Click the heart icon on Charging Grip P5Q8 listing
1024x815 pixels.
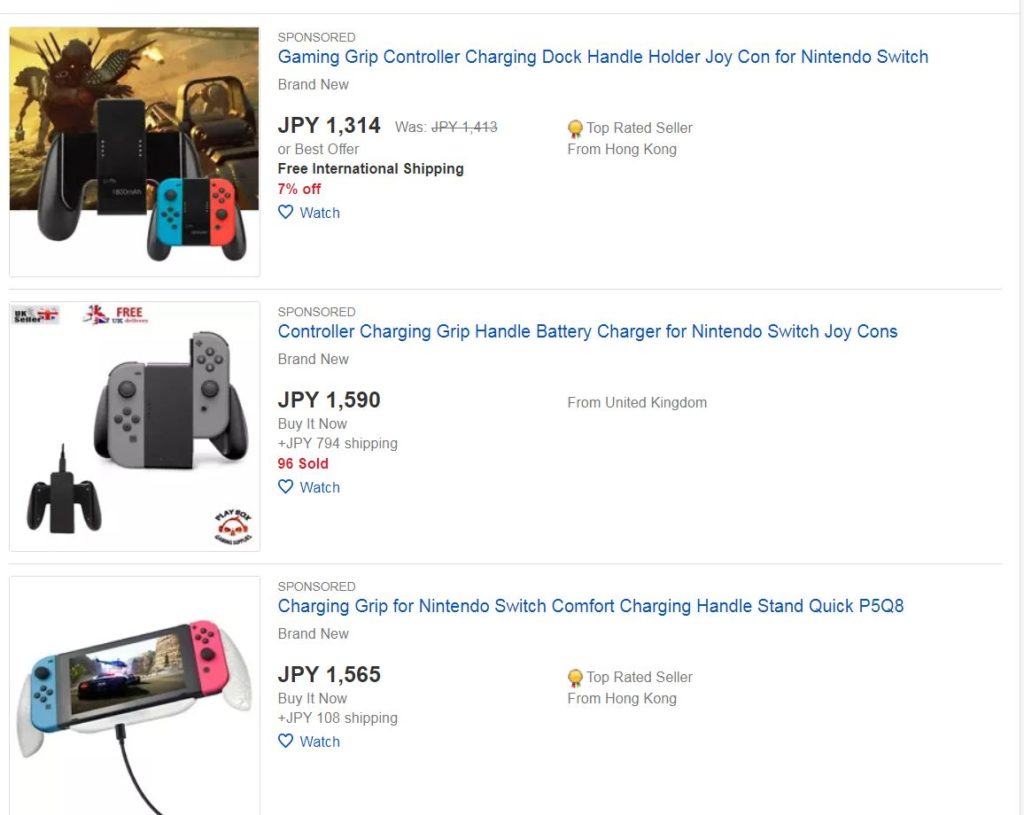coord(286,741)
